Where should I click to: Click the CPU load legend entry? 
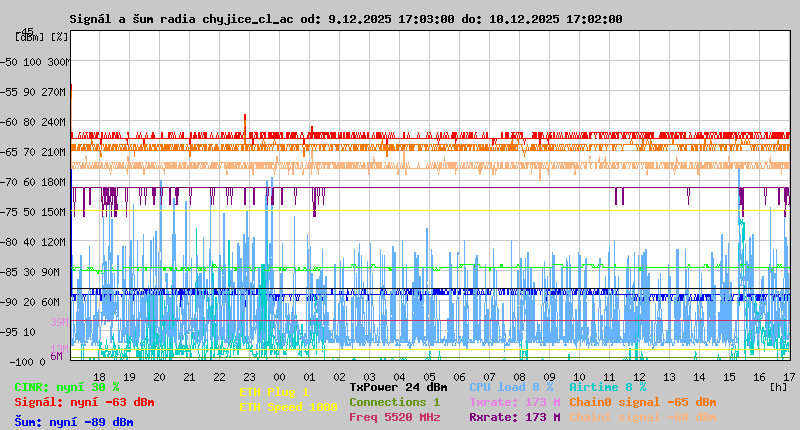click(x=510, y=387)
